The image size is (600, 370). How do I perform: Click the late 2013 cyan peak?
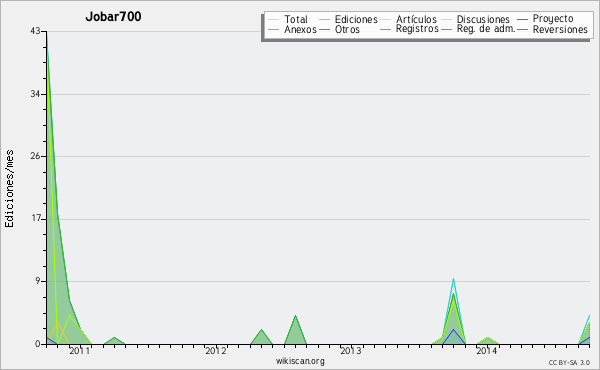(453, 279)
